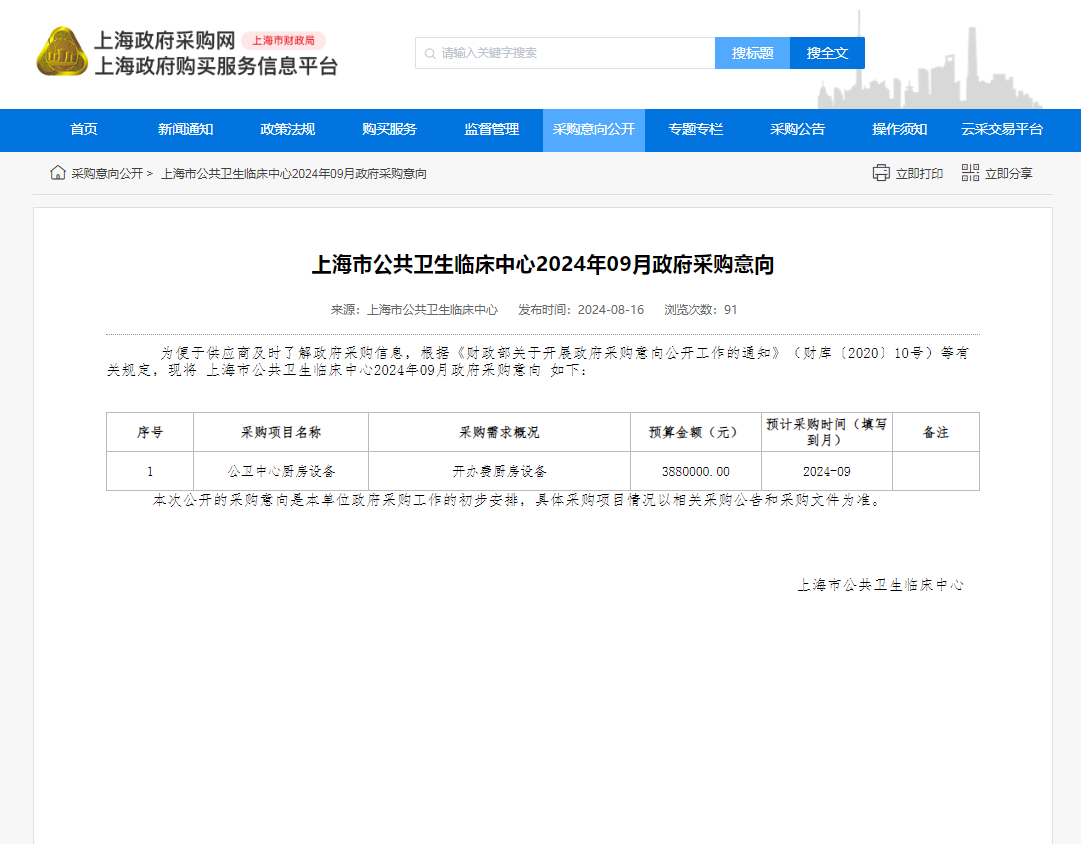Click the 搜全文 search button
The height and width of the screenshot is (844, 1081).
click(827, 53)
